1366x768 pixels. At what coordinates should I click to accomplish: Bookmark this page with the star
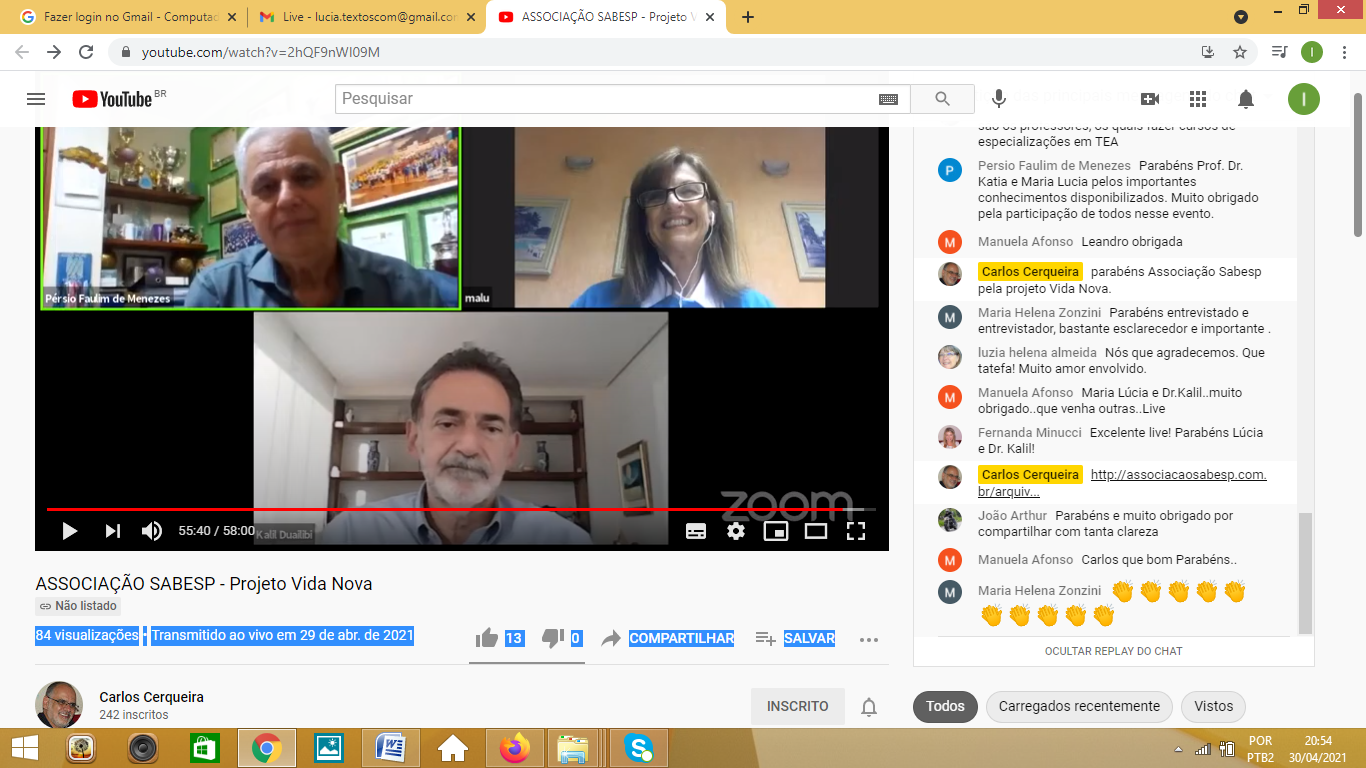1240,52
